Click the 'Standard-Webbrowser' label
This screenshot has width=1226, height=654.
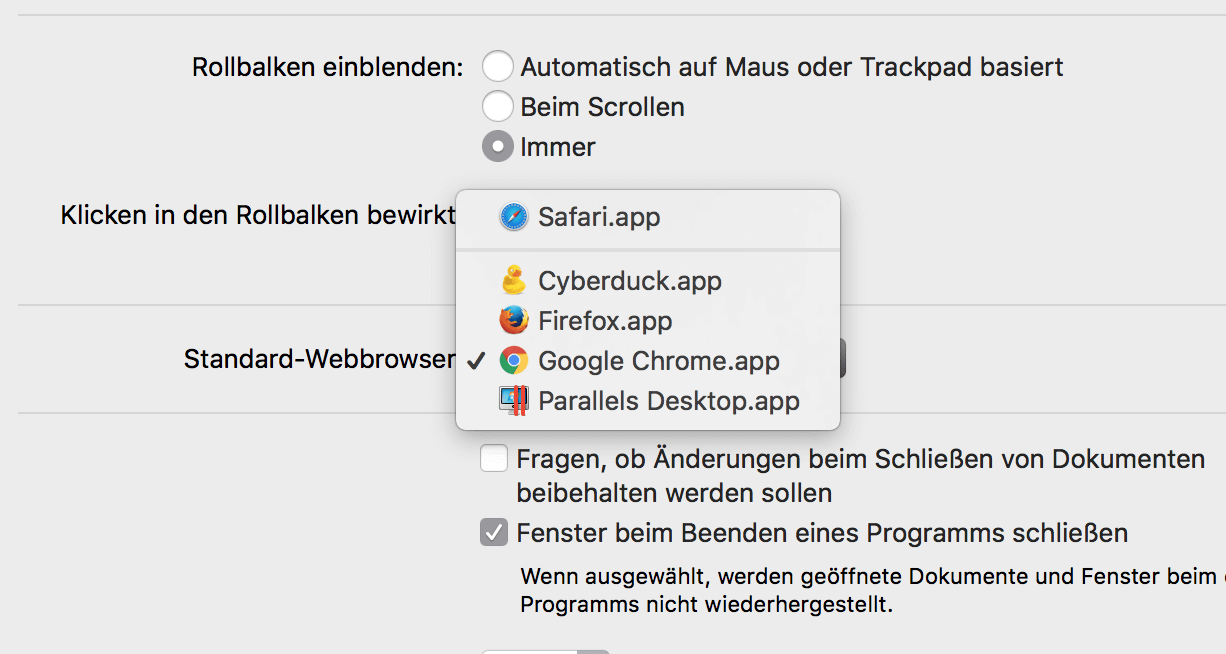pos(320,359)
